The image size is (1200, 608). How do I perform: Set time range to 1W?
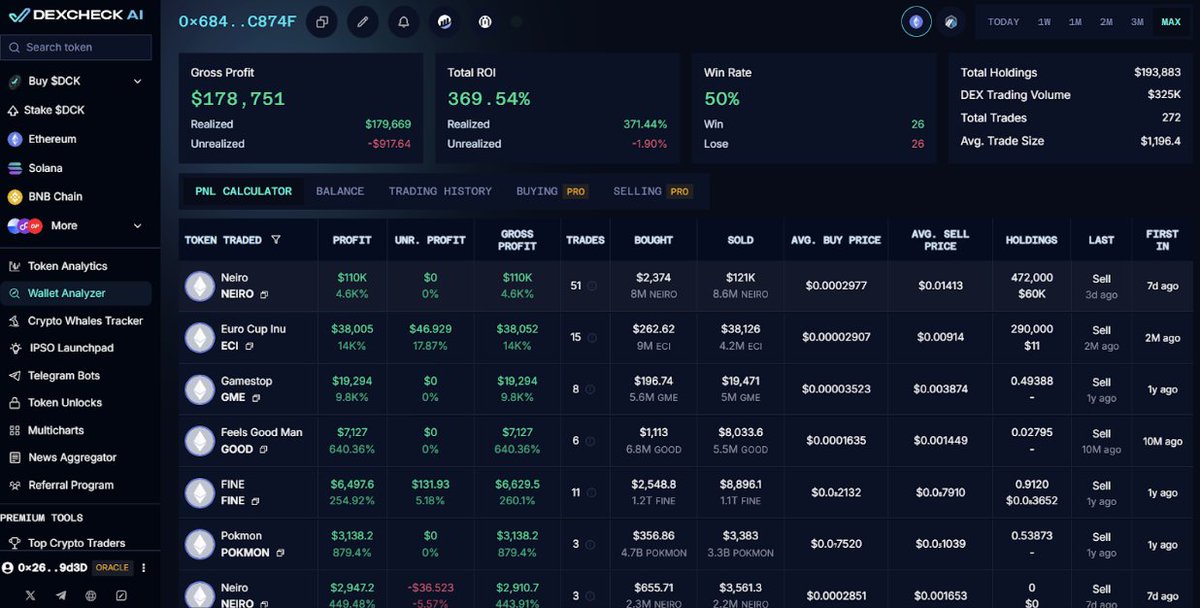coord(1044,22)
